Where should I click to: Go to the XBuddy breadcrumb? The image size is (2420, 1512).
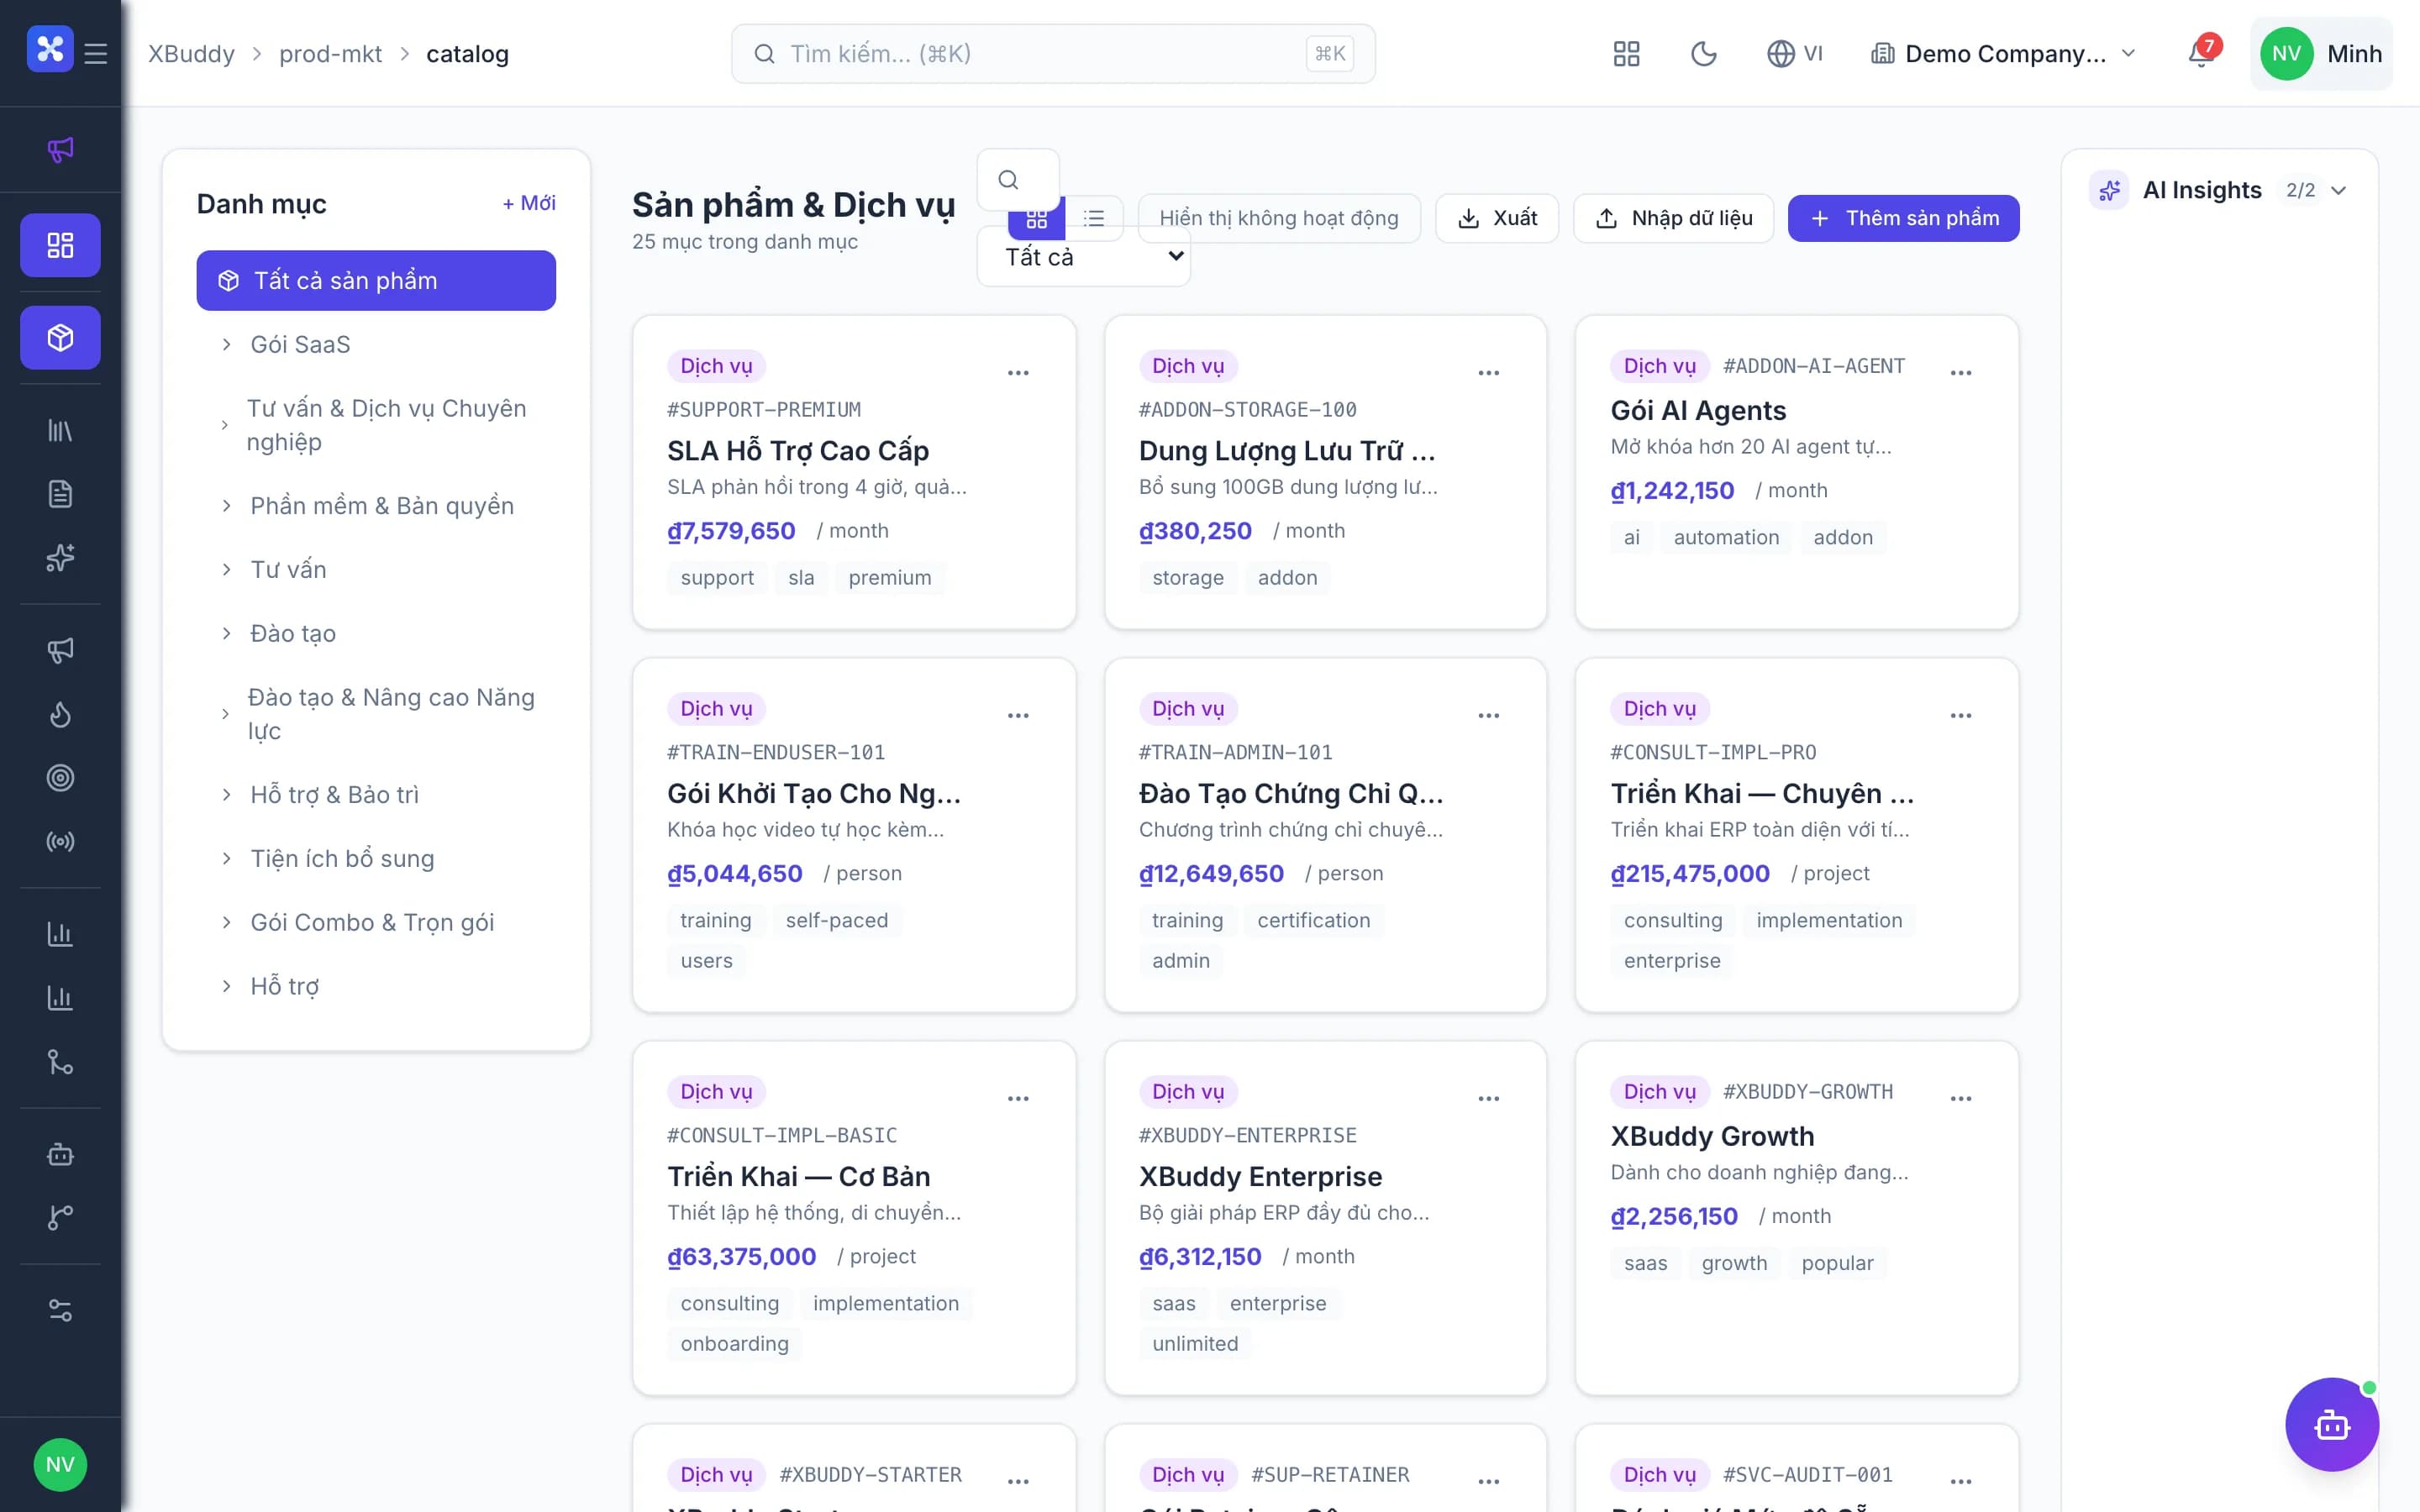point(191,54)
